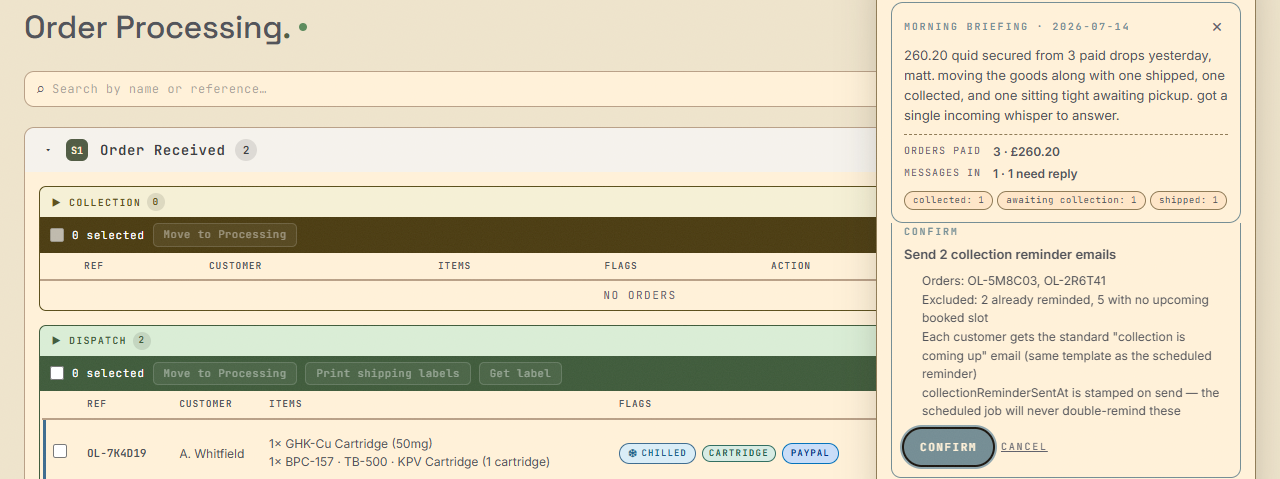
Task: Click FLAGS column header in Dispatch table
Action: click(x=635, y=404)
